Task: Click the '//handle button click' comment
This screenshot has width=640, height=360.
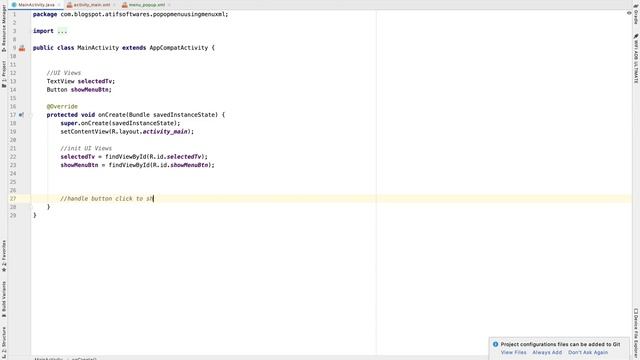Action: pyautogui.click(x=107, y=199)
